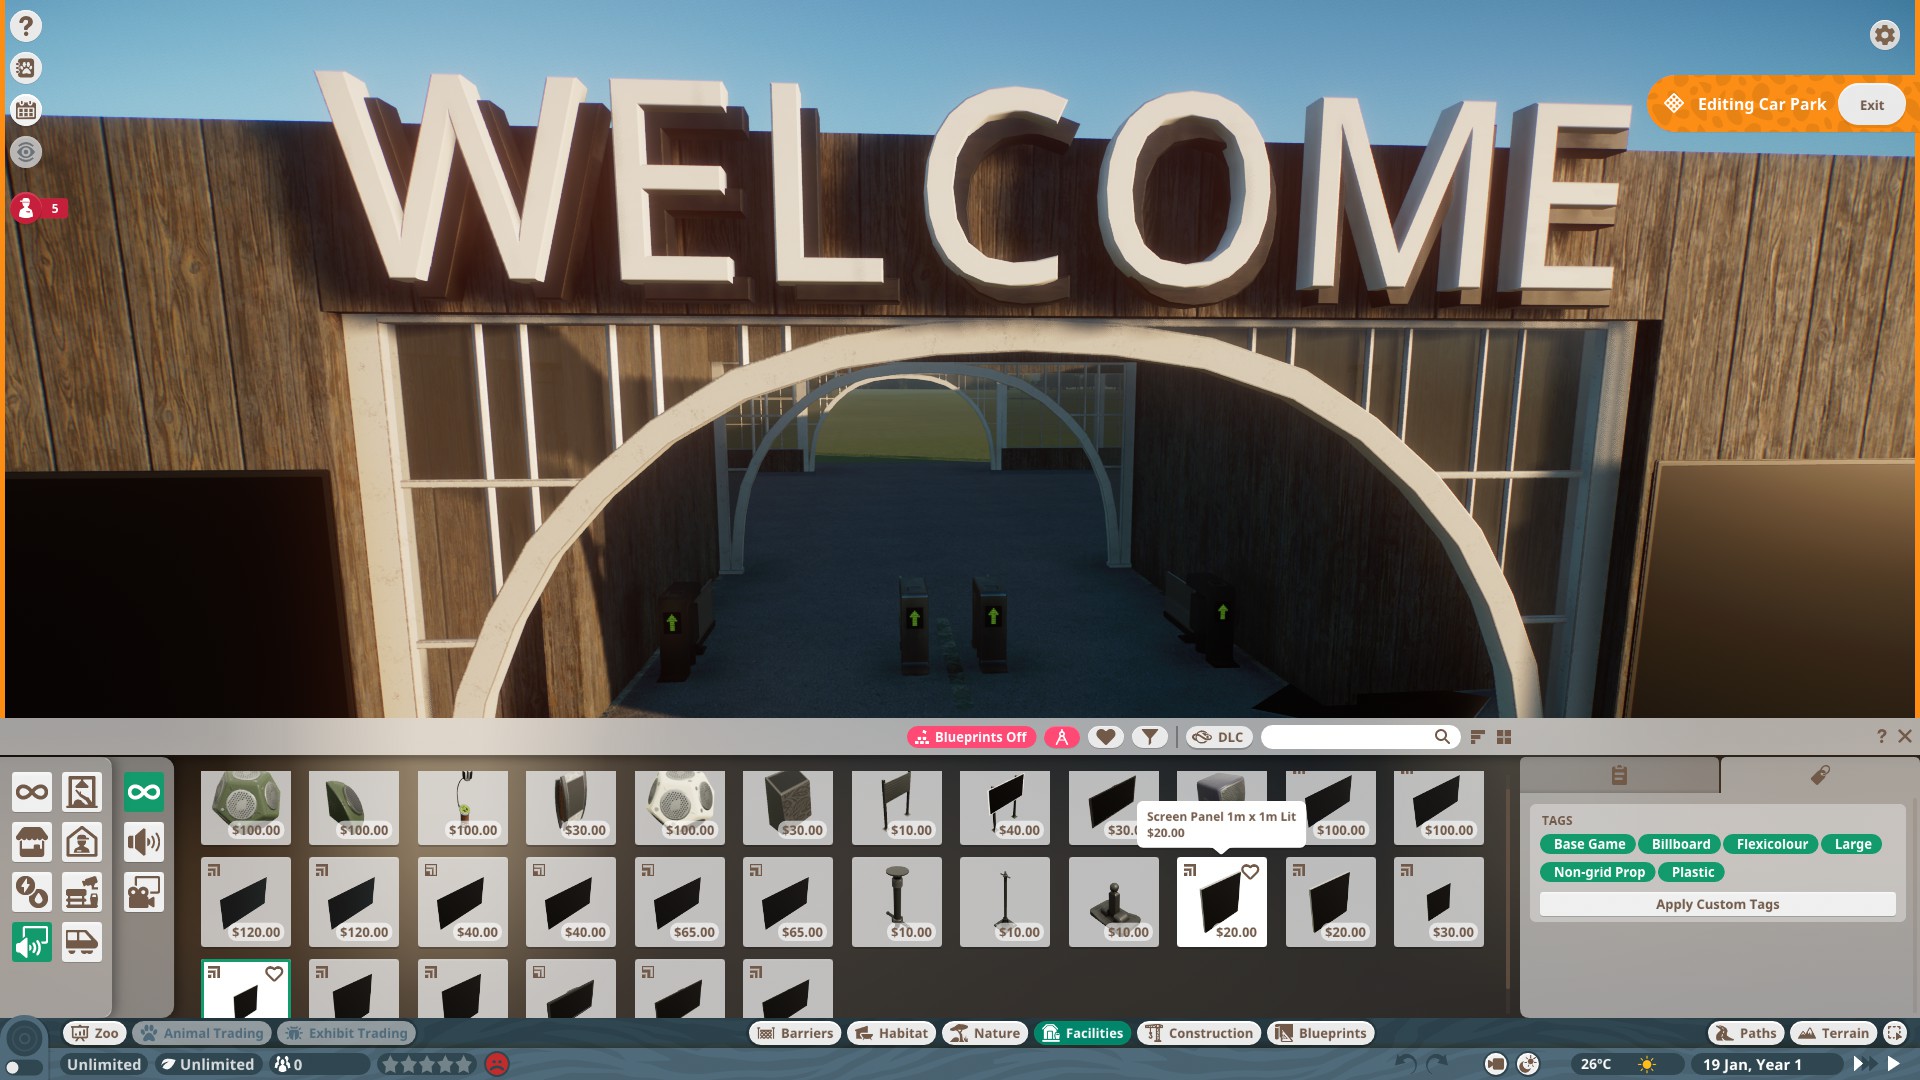Click the Base Game tag
Viewport: 1920px width, 1080px height.
coord(1589,844)
